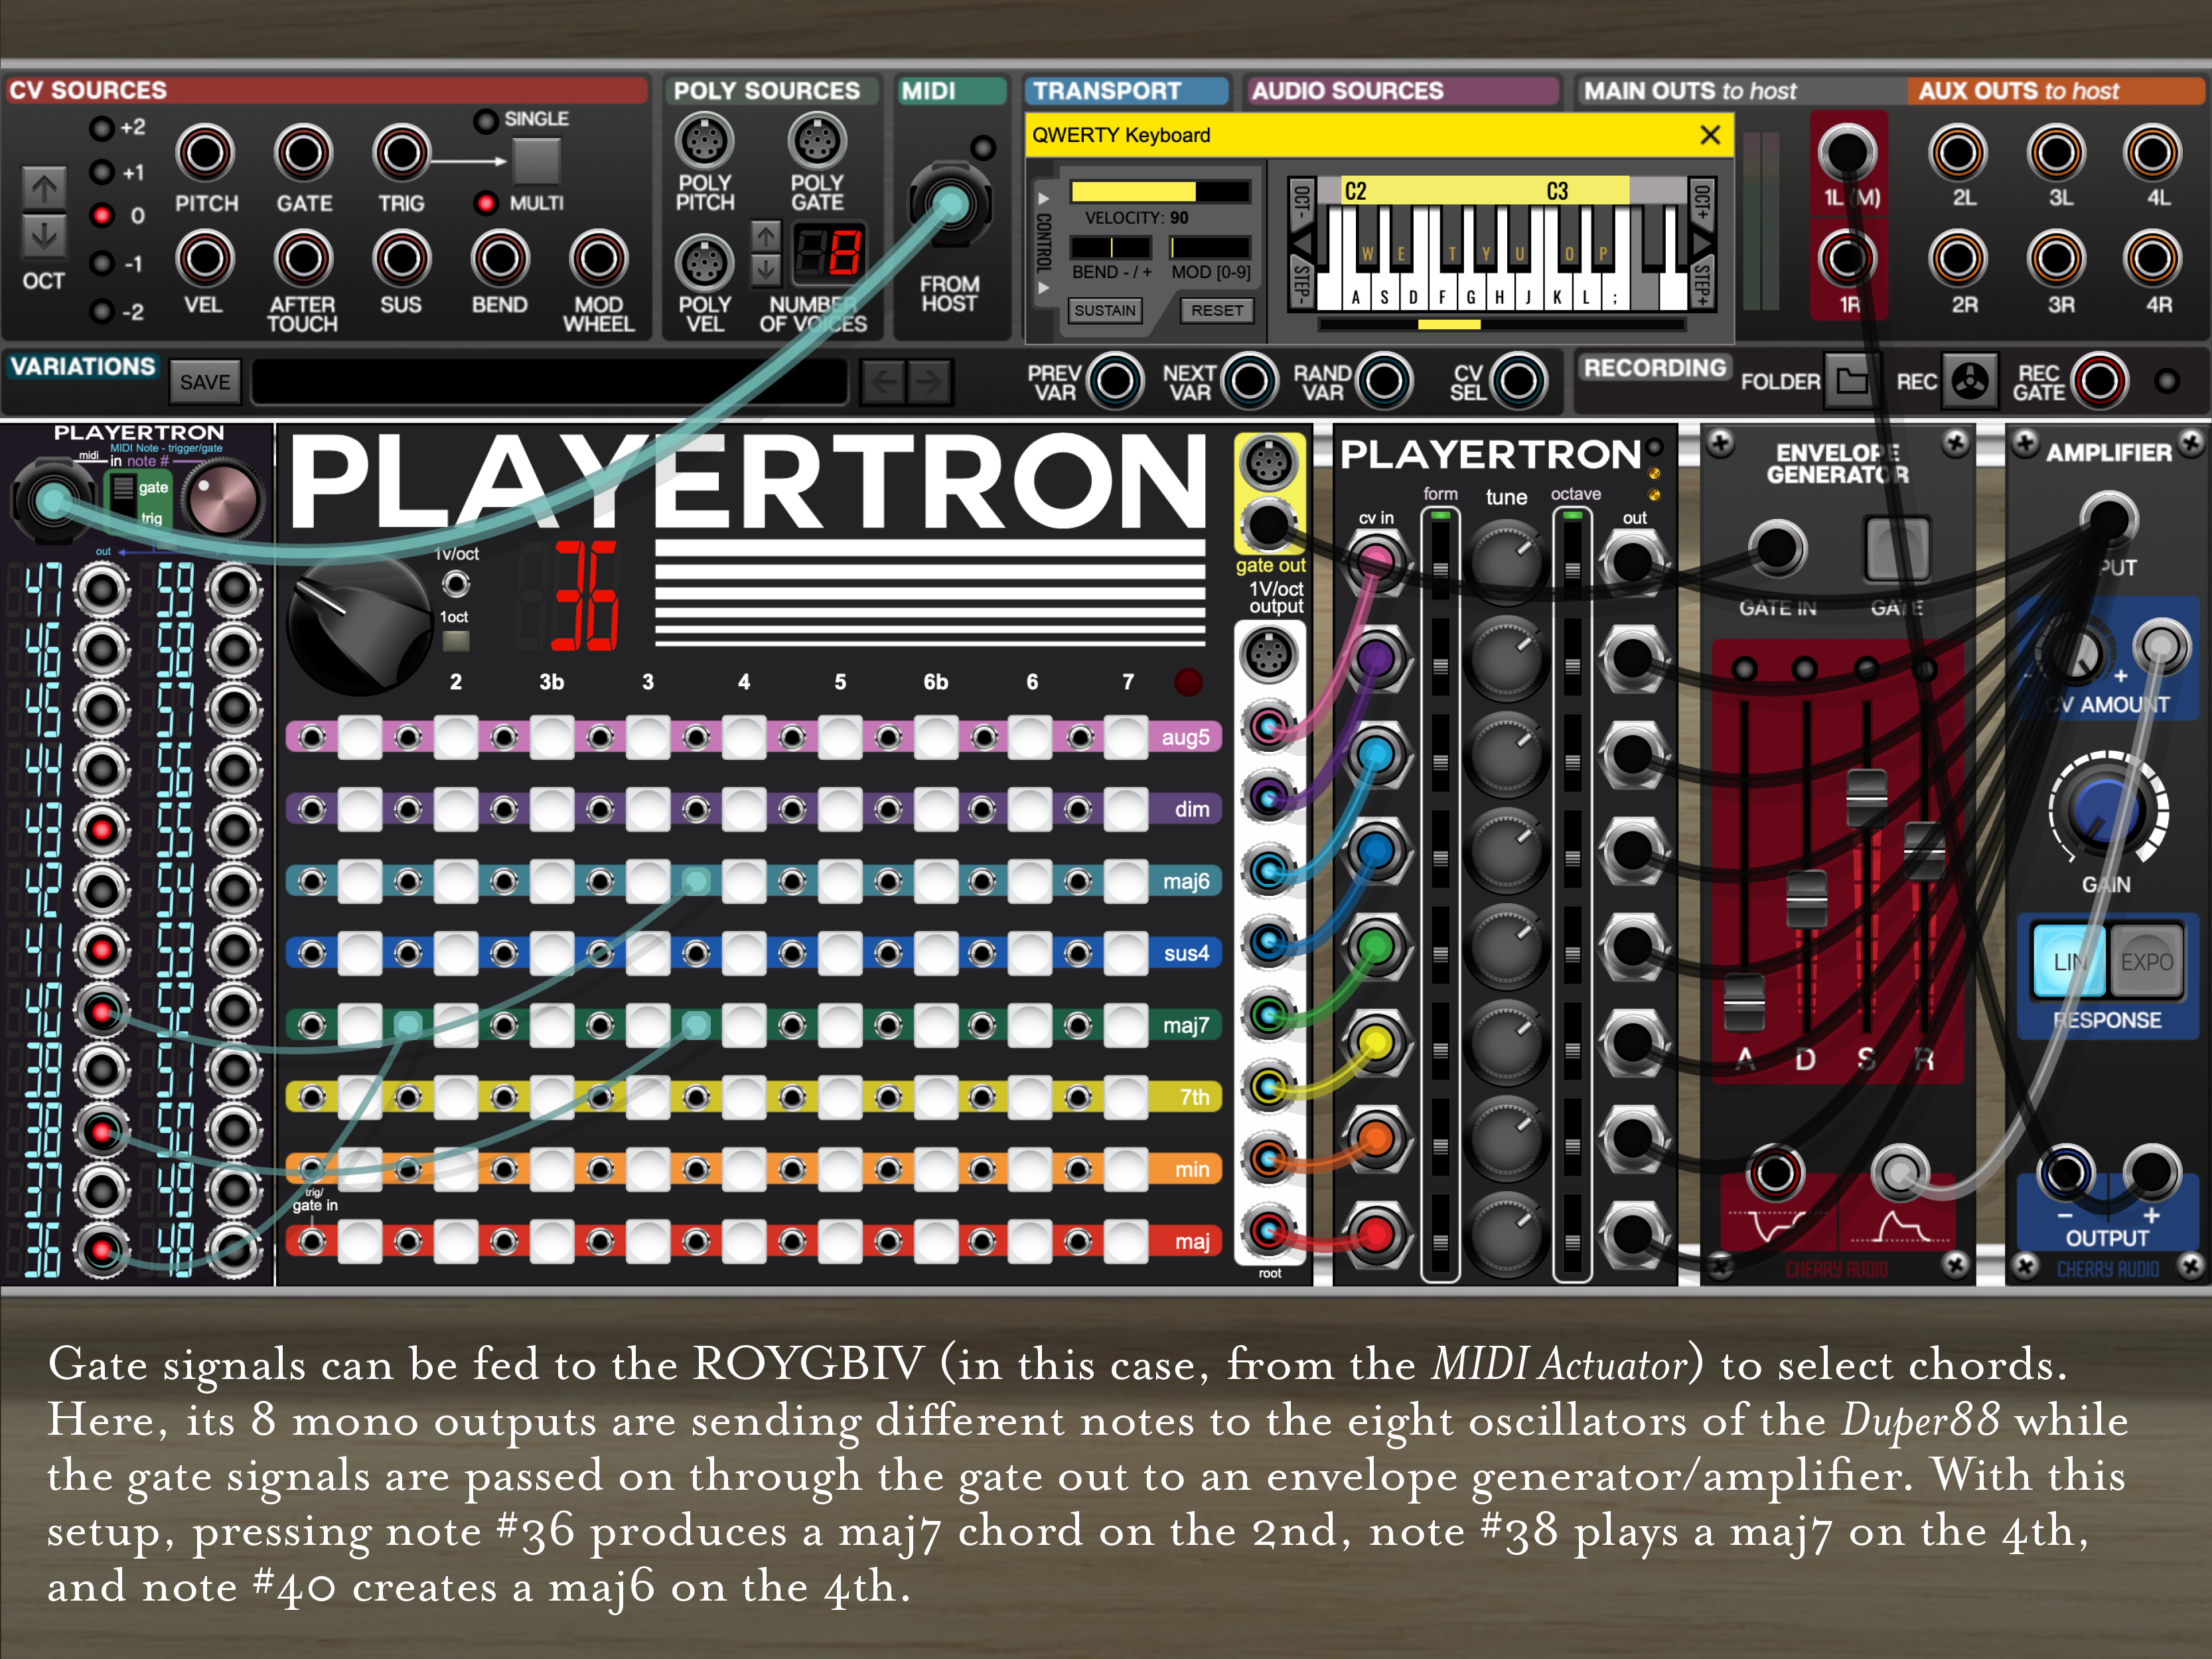The image size is (2212, 1659).
Task: Click the RECORDING section label
Action: tap(1654, 368)
